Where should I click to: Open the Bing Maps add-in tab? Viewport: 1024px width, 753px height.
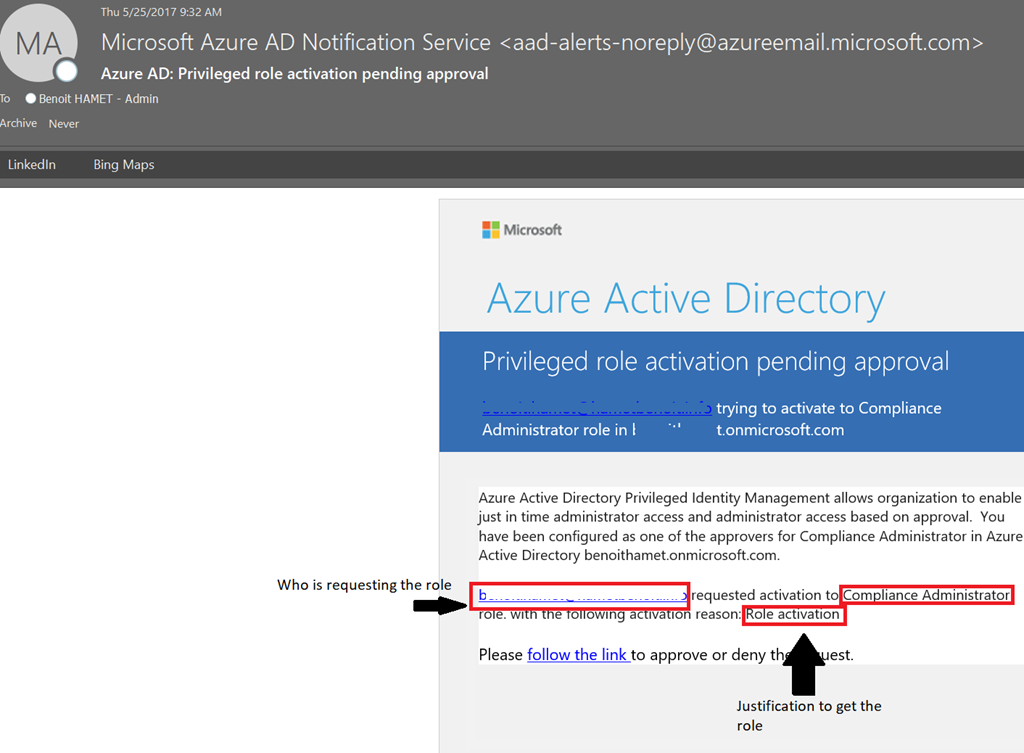coord(124,164)
